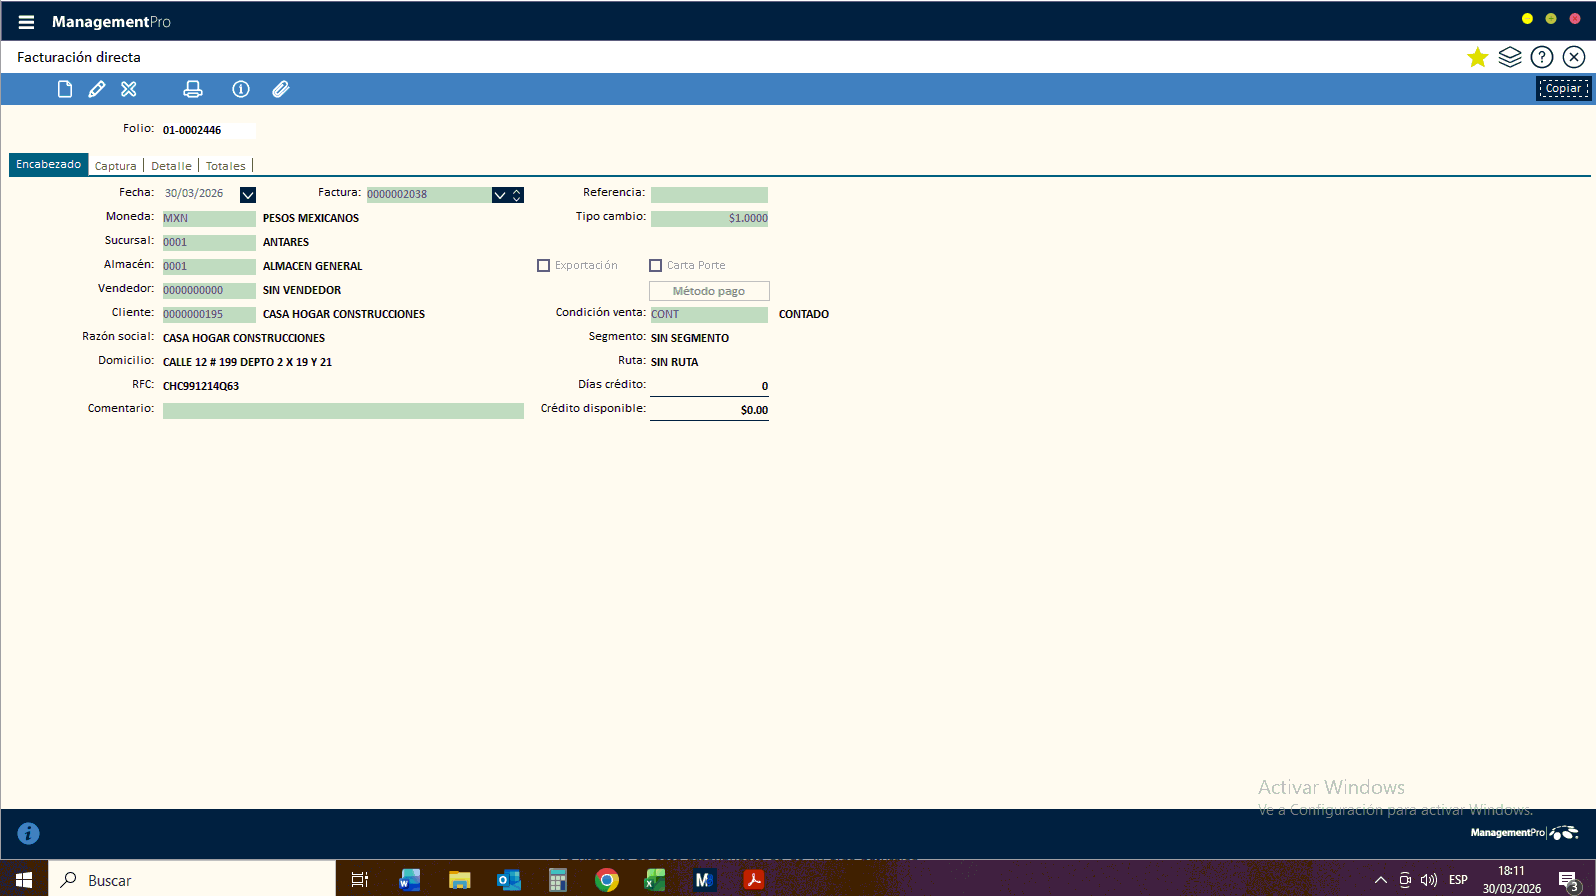Print the invoice using printer icon
This screenshot has width=1596, height=896.
click(193, 89)
